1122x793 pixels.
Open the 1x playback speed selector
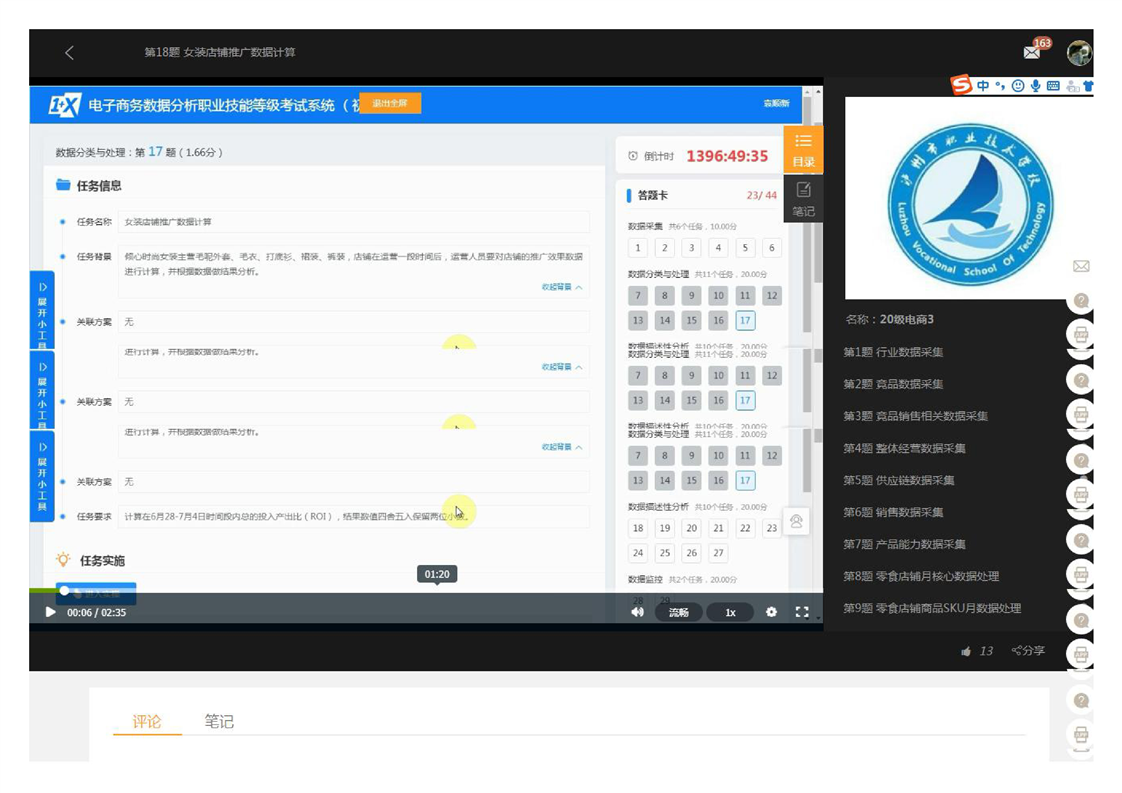pos(730,612)
